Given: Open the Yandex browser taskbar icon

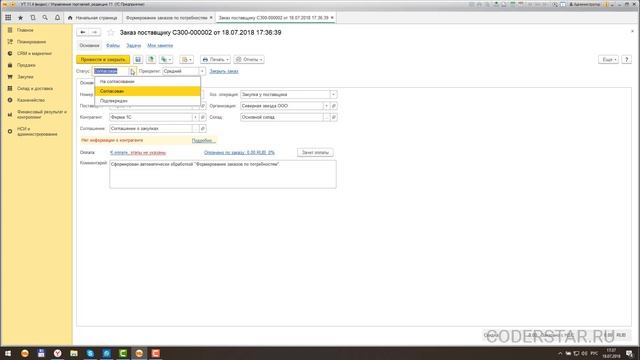Looking at the screenshot, I should (x=58, y=353).
